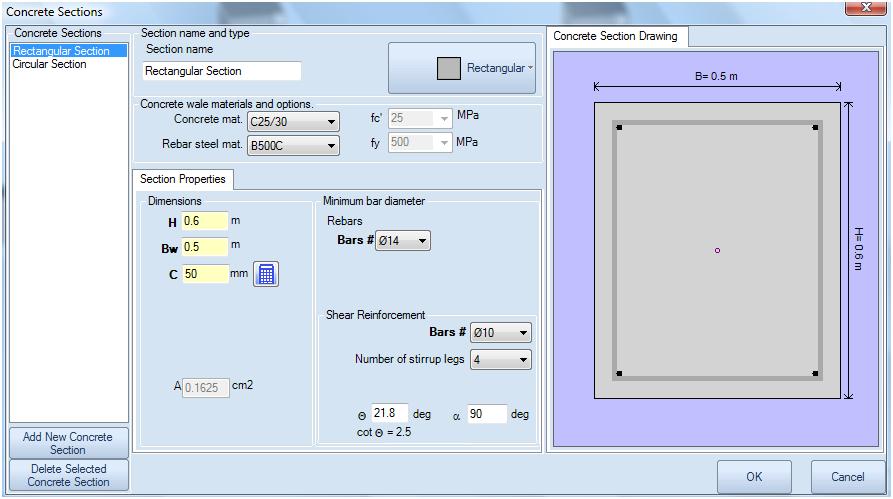Click the theta angle field 21.8
This screenshot has height=499, width=893.
click(390, 413)
